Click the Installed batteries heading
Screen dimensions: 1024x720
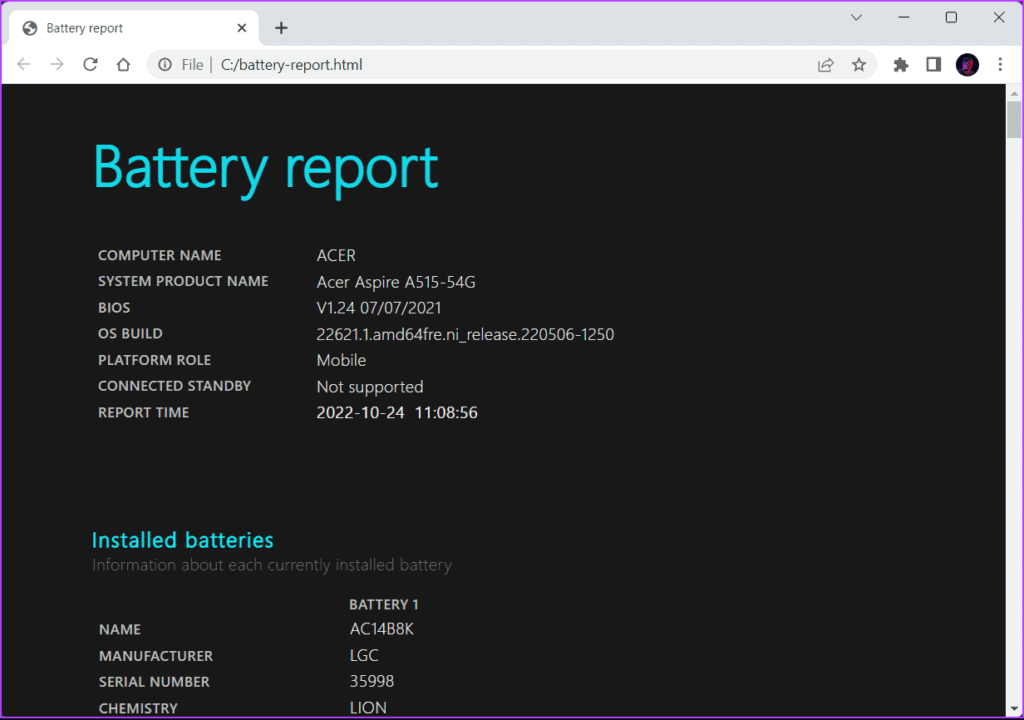182,540
